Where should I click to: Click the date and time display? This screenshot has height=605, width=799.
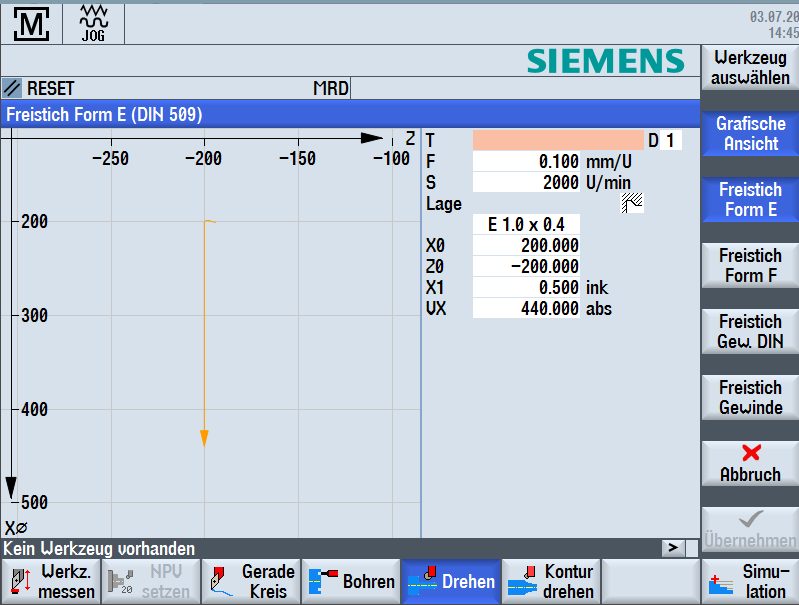pyautogui.click(x=774, y=24)
